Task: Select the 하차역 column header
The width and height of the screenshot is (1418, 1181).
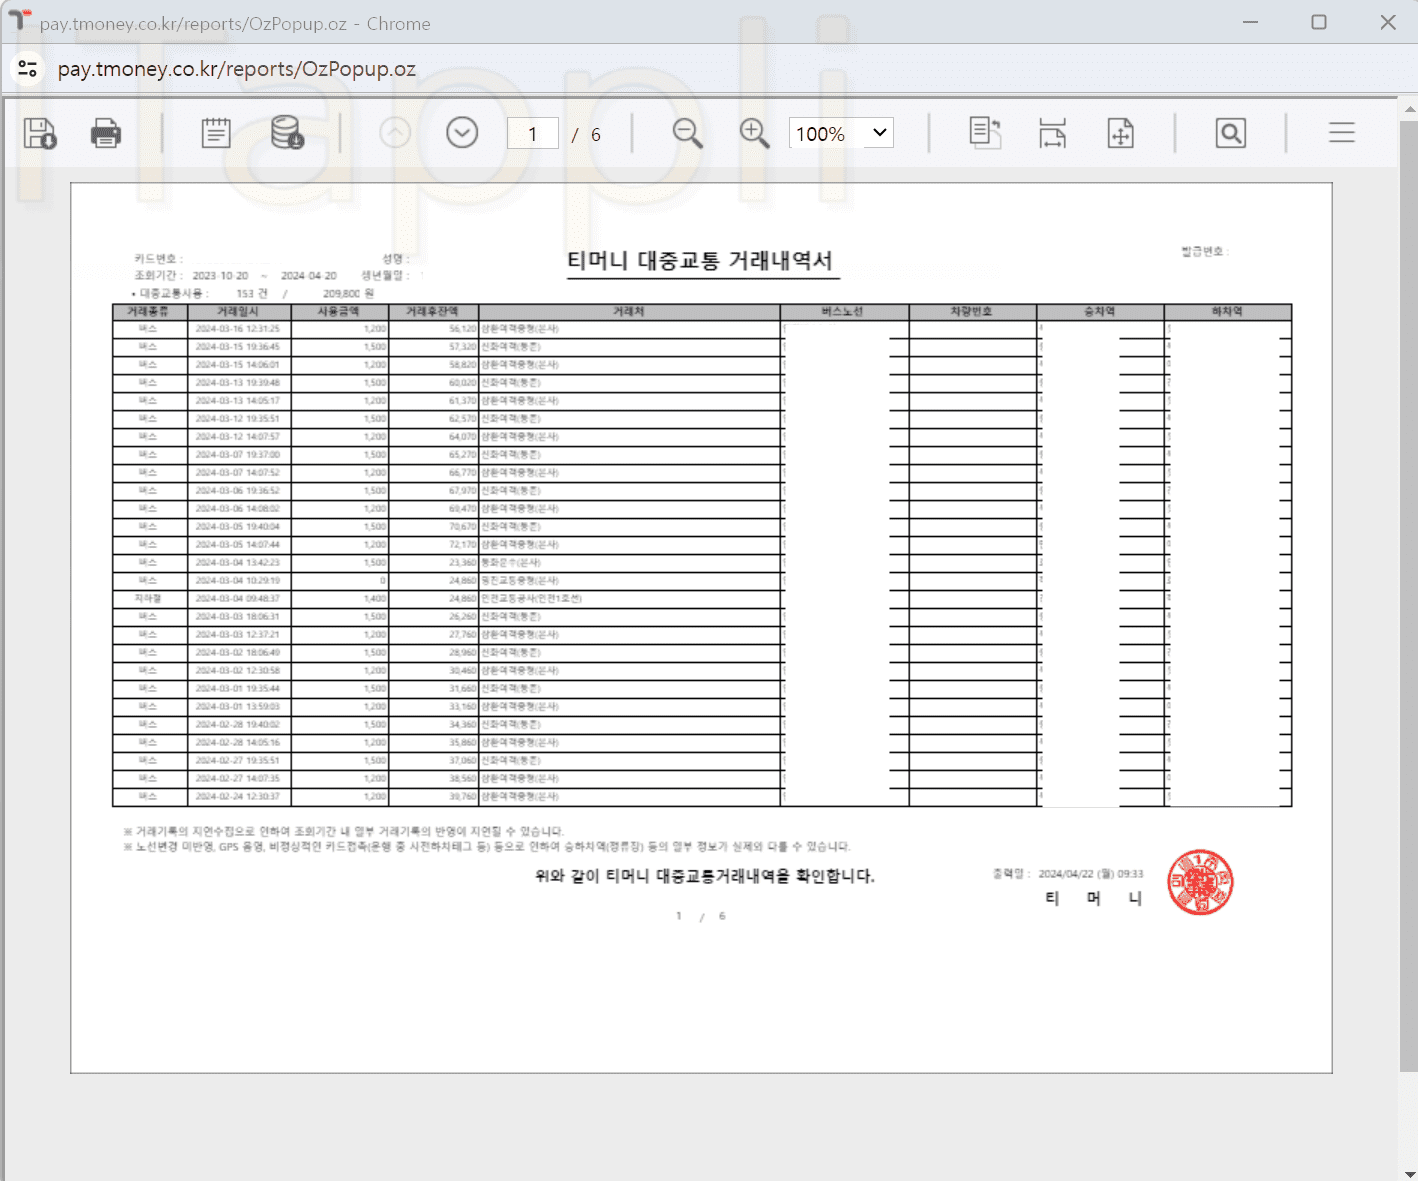Action: pos(1228,312)
